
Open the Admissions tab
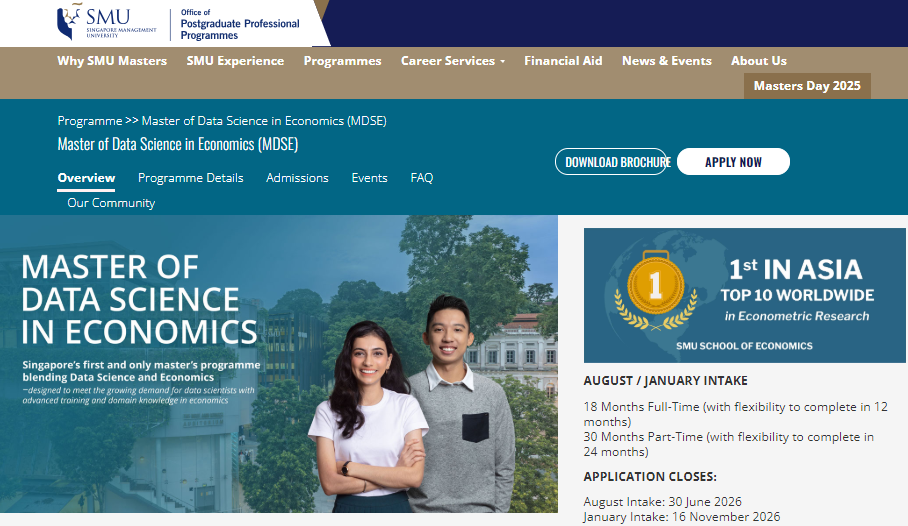click(297, 178)
